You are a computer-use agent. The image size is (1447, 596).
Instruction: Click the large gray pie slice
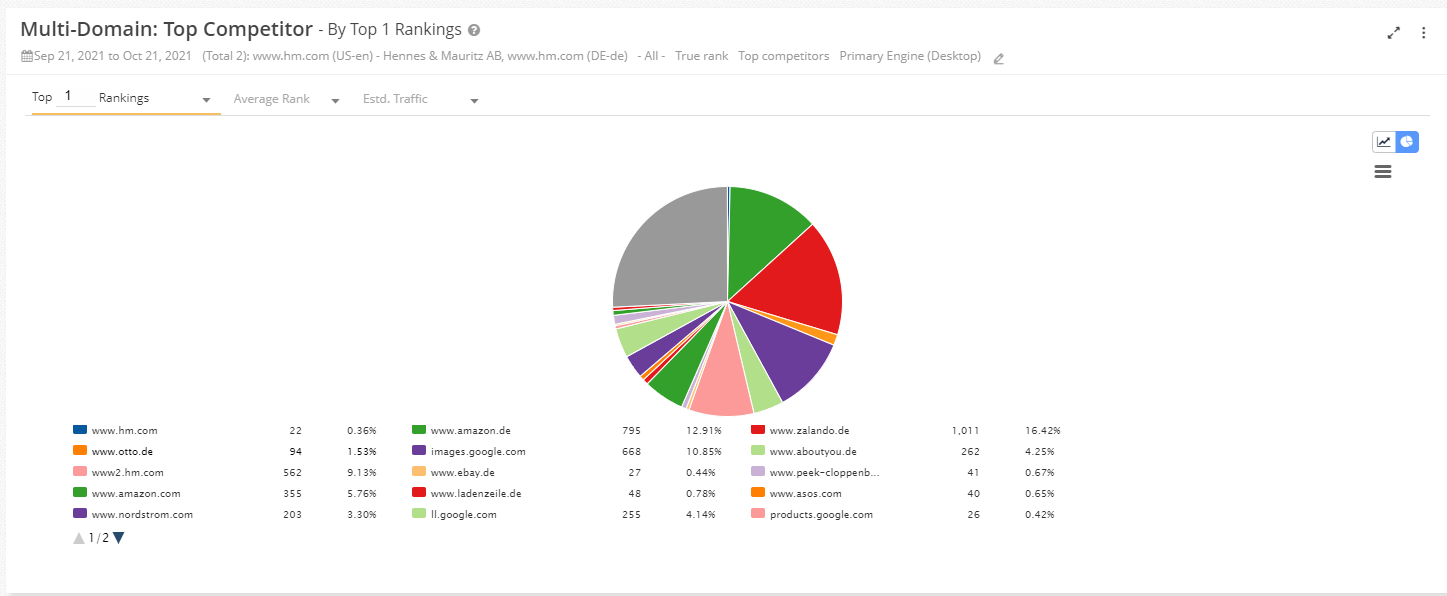670,250
